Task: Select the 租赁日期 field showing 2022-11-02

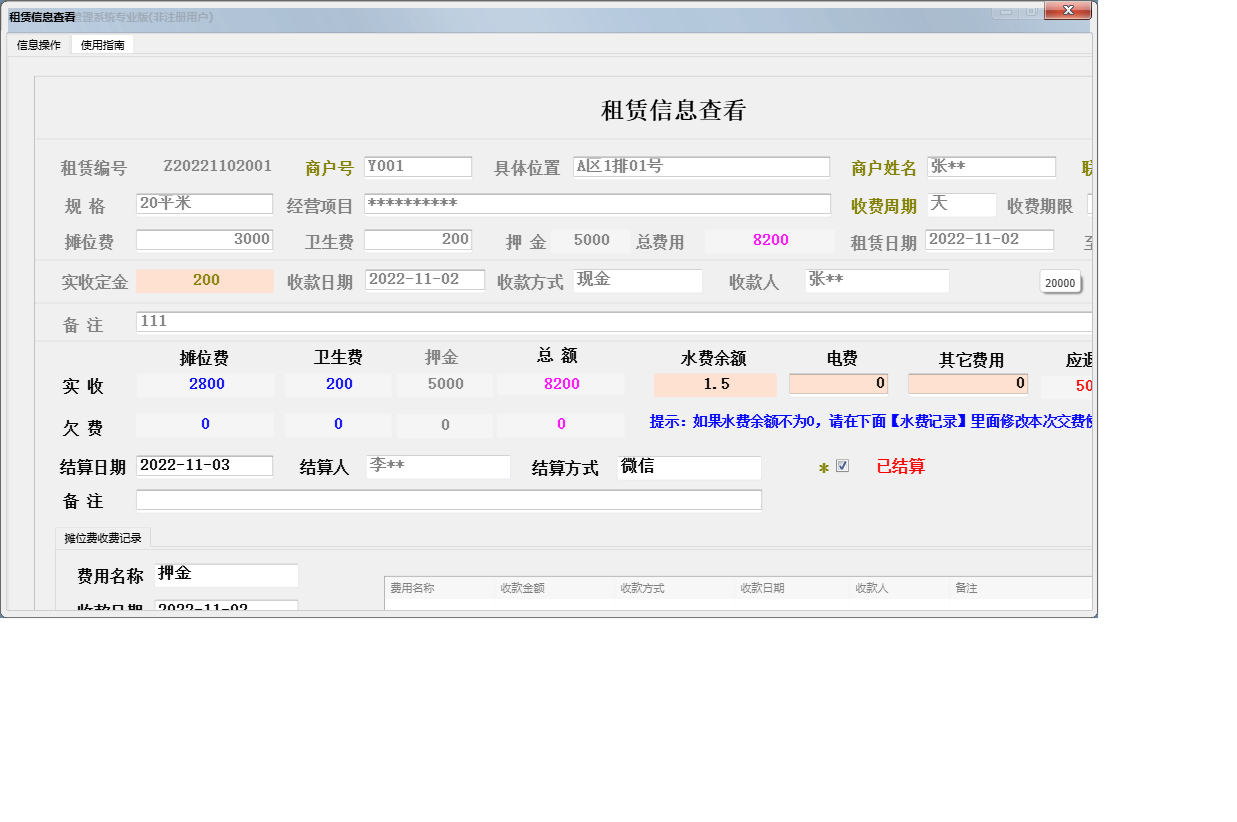Action: (x=989, y=240)
